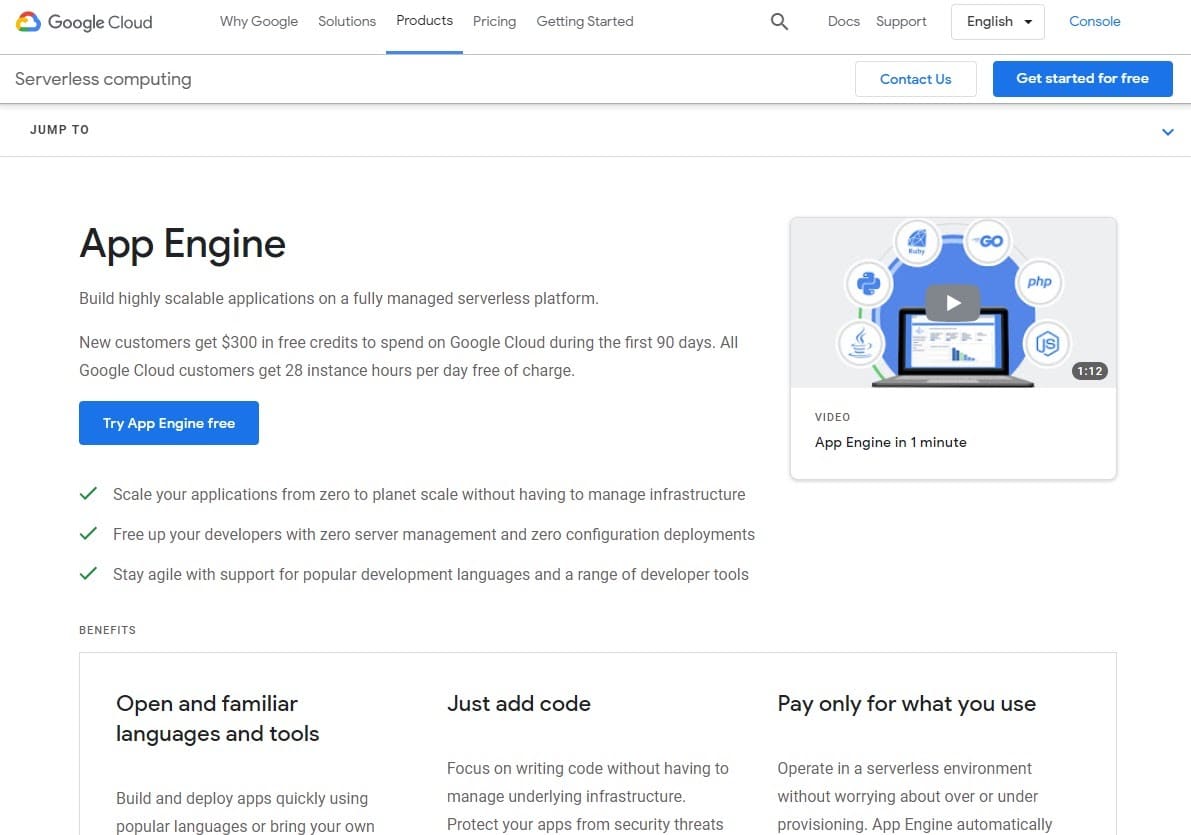This screenshot has height=835, width=1191.
Task: Play the App Engine in 1 minute video
Action: (x=951, y=302)
